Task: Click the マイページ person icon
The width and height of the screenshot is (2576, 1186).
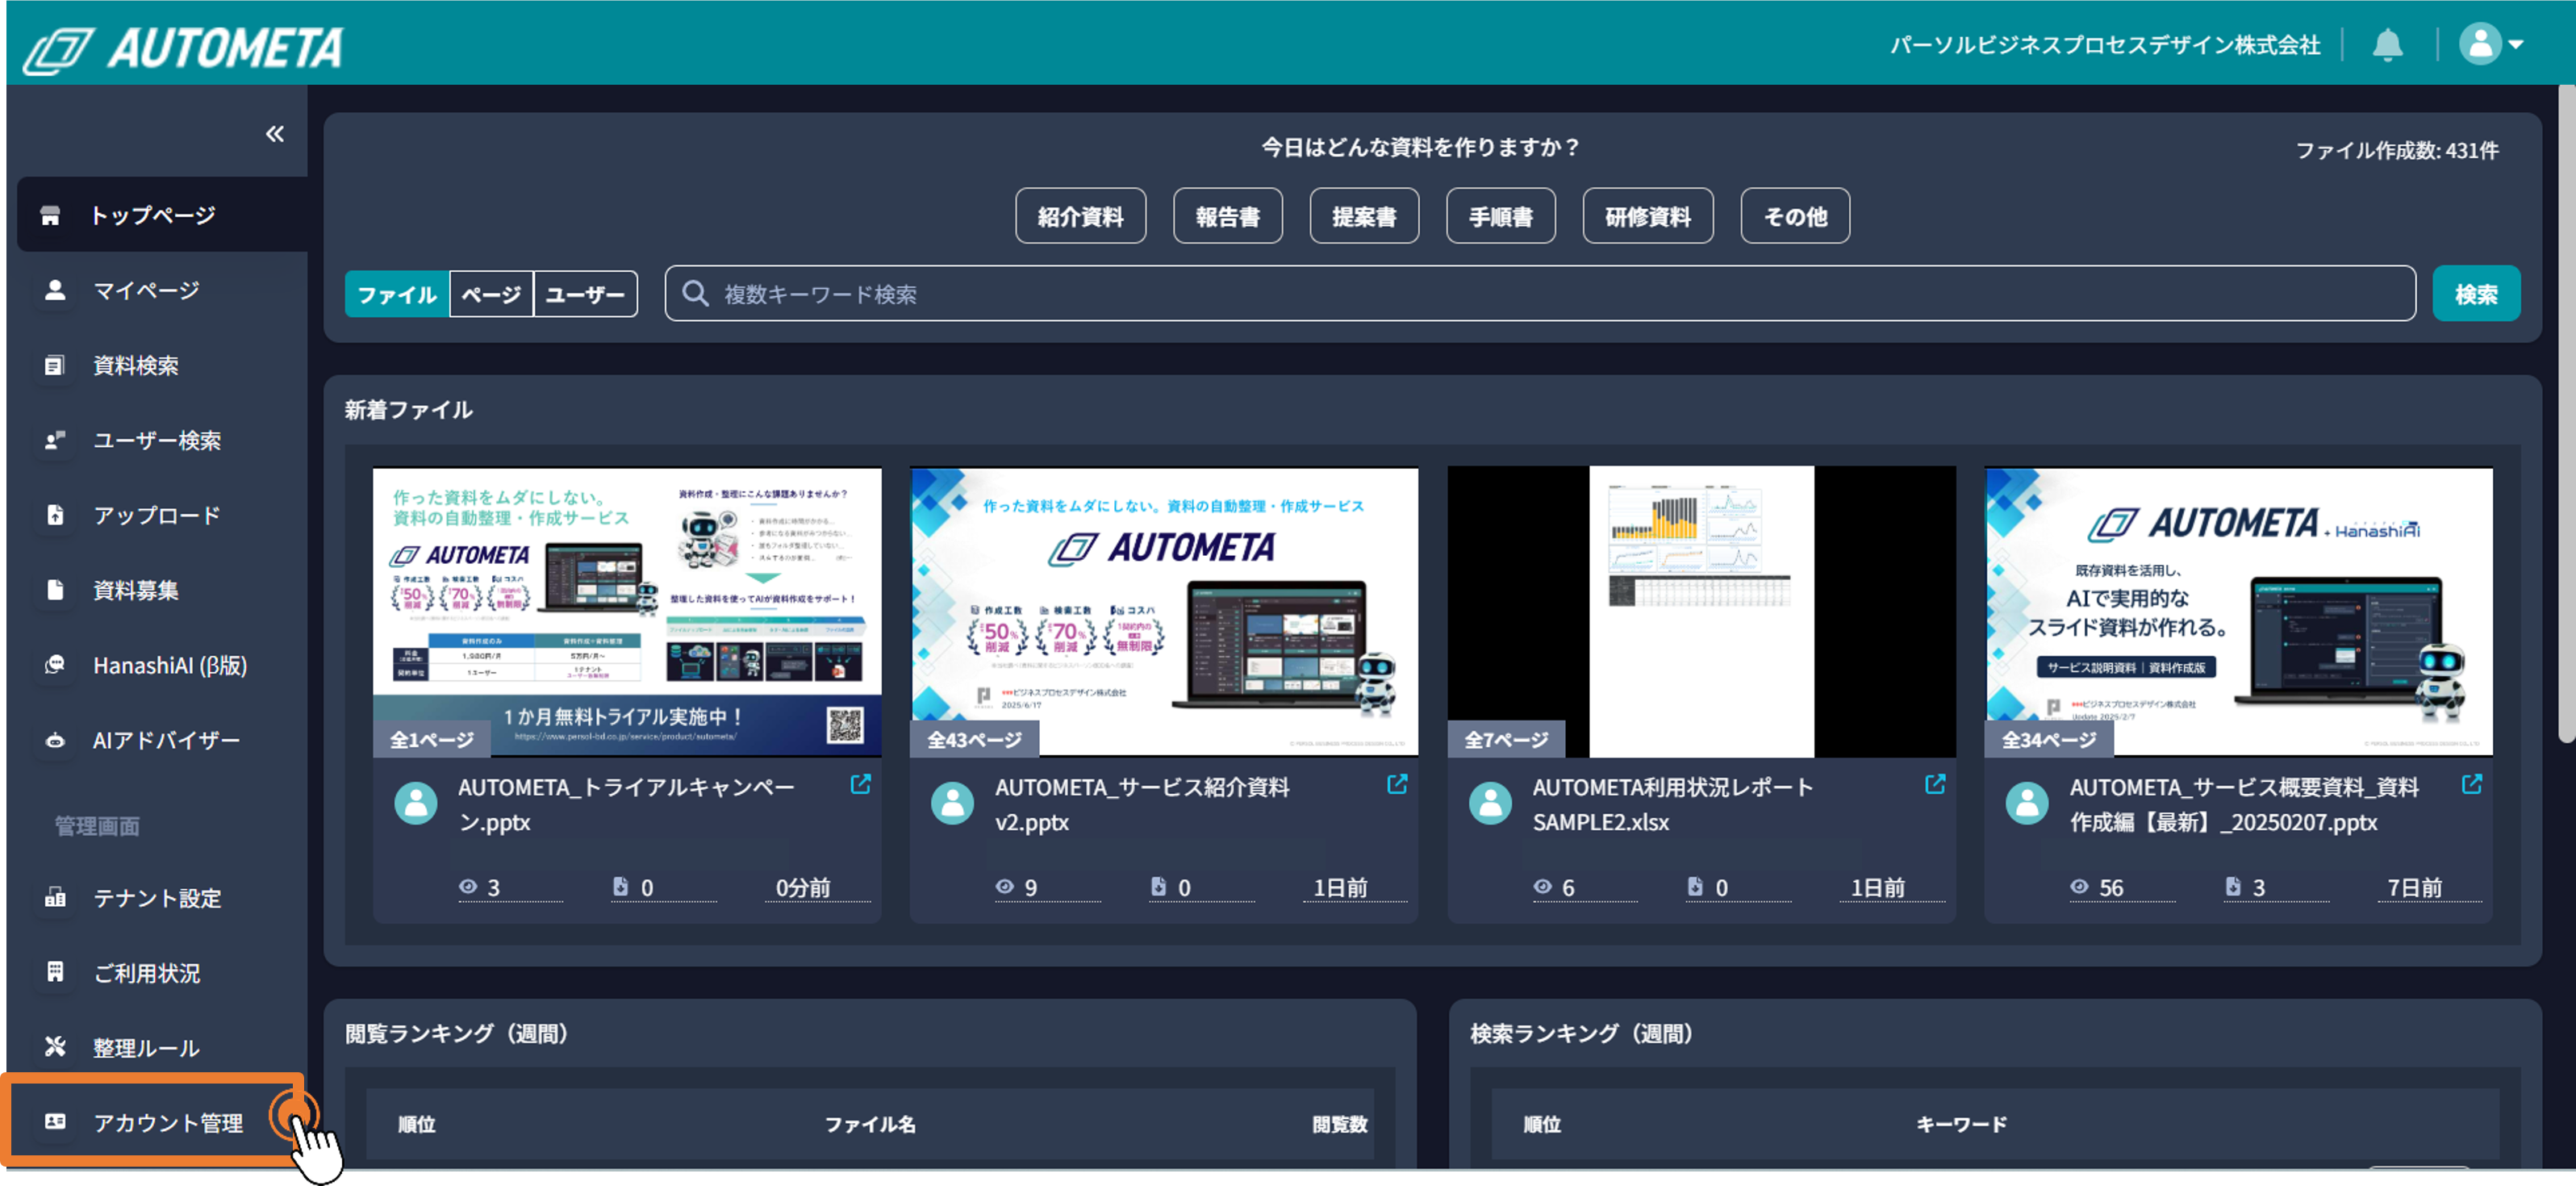Action: coord(55,290)
